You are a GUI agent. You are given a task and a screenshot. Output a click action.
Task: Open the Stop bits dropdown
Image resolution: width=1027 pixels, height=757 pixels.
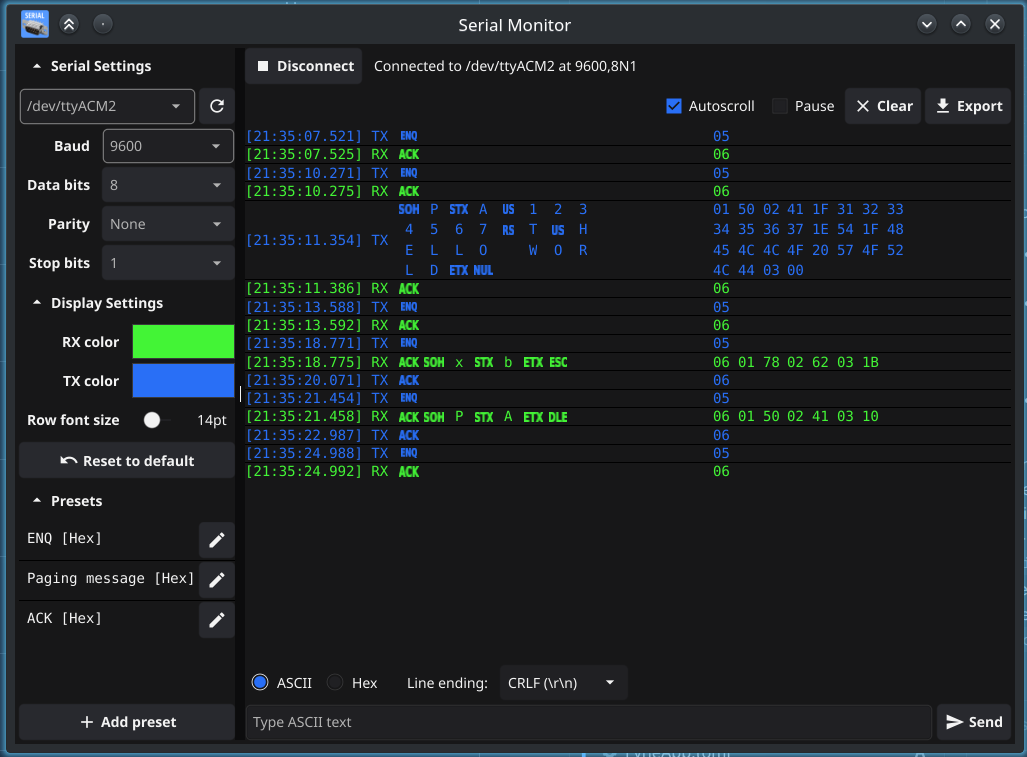168,263
